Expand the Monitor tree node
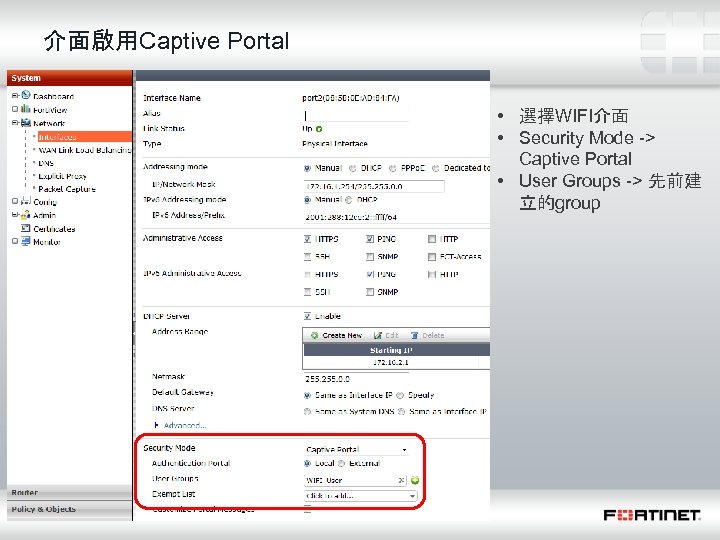The height and width of the screenshot is (540, 720). point(15,241)
